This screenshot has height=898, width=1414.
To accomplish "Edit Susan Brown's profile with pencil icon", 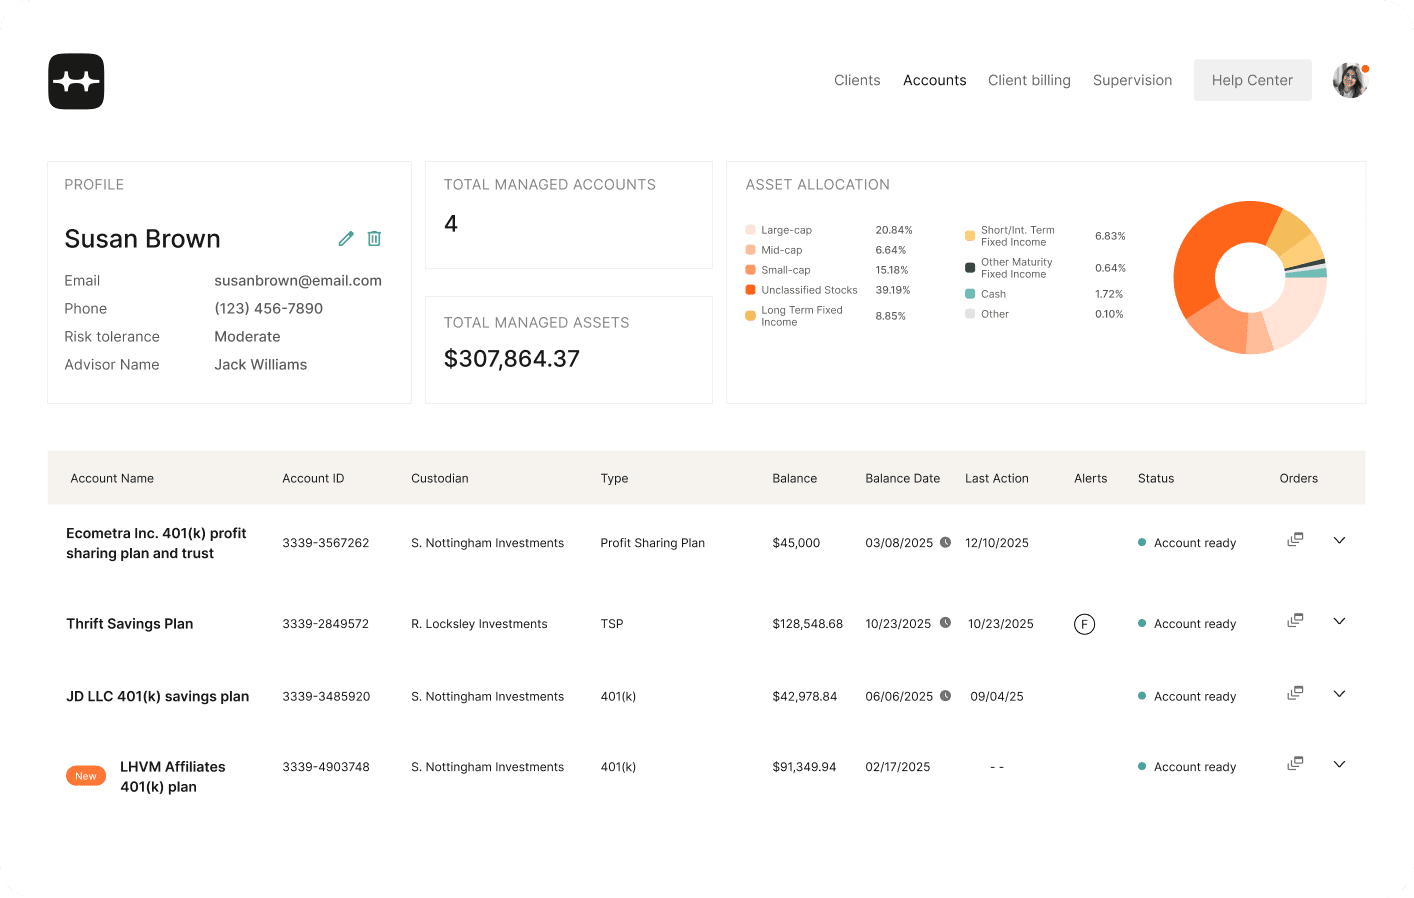I will (x=346, y=239).
